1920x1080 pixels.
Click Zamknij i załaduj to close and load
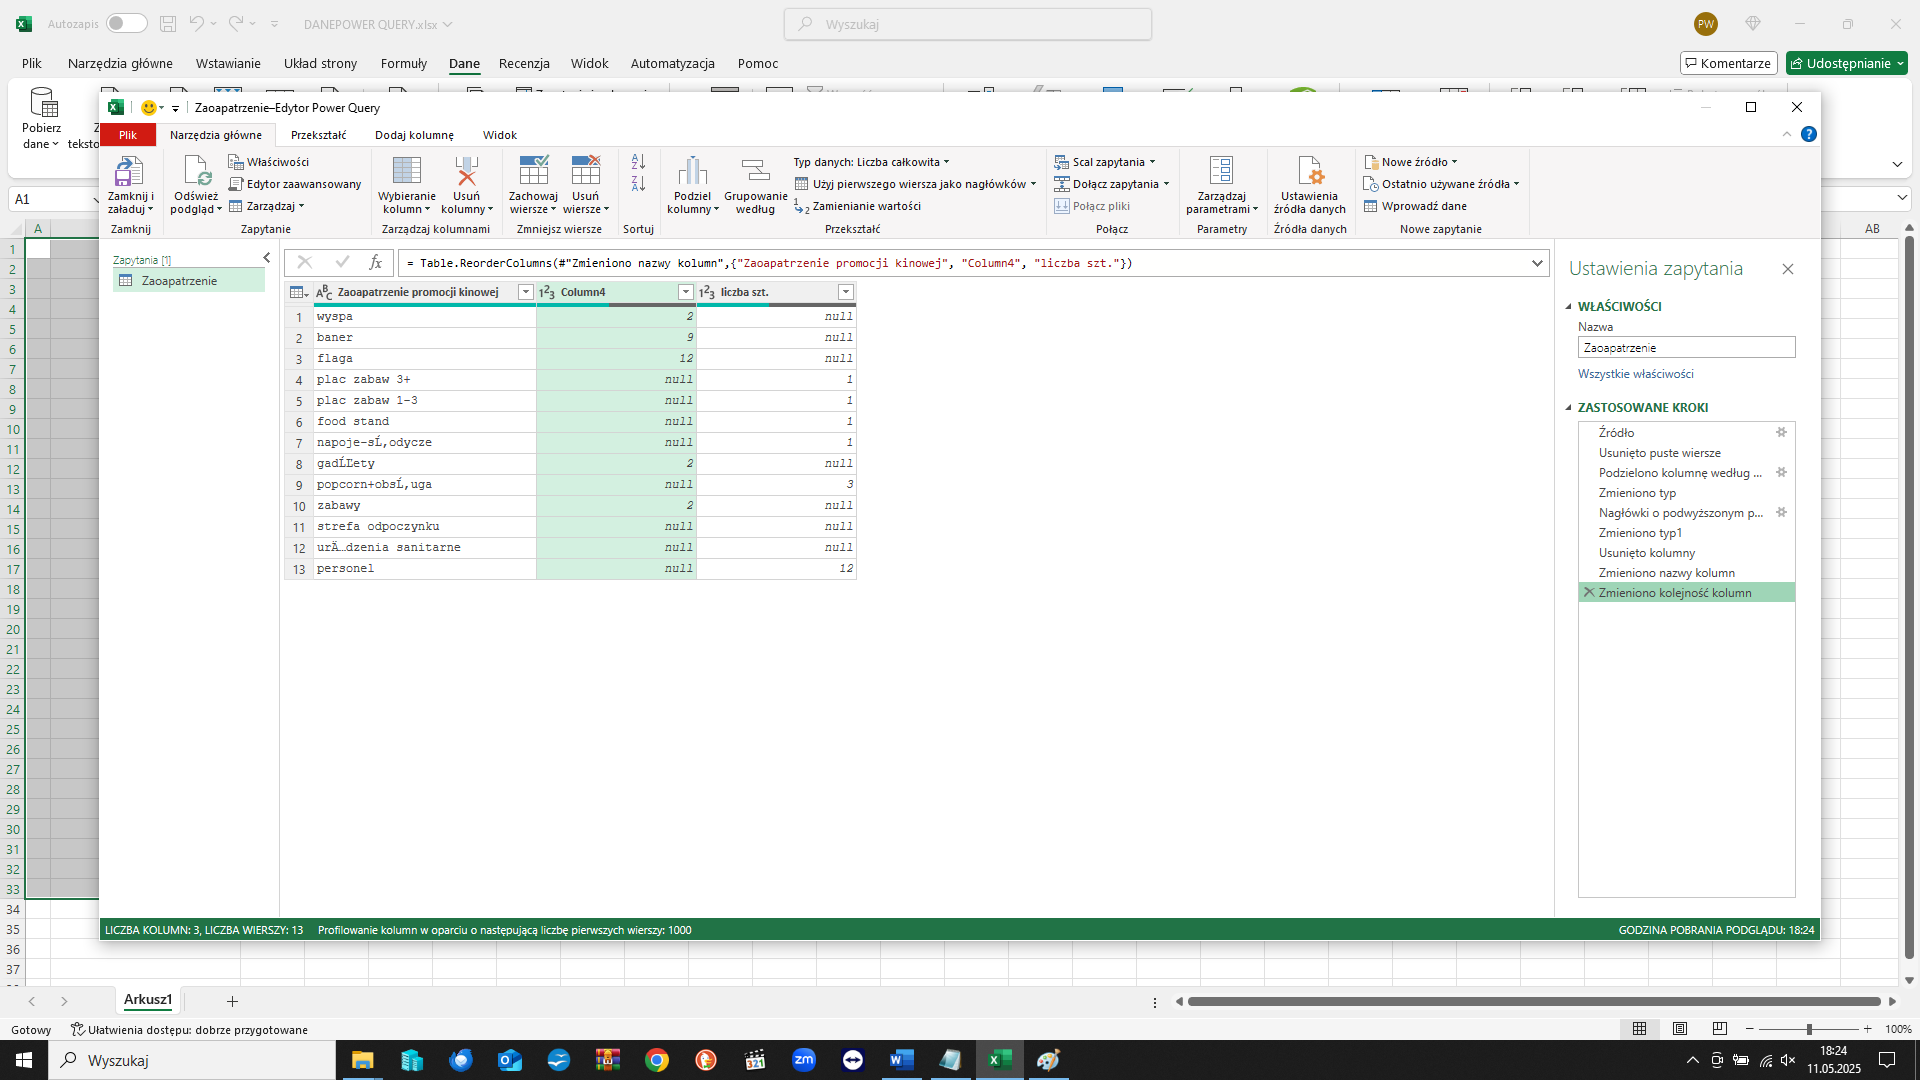129,186
